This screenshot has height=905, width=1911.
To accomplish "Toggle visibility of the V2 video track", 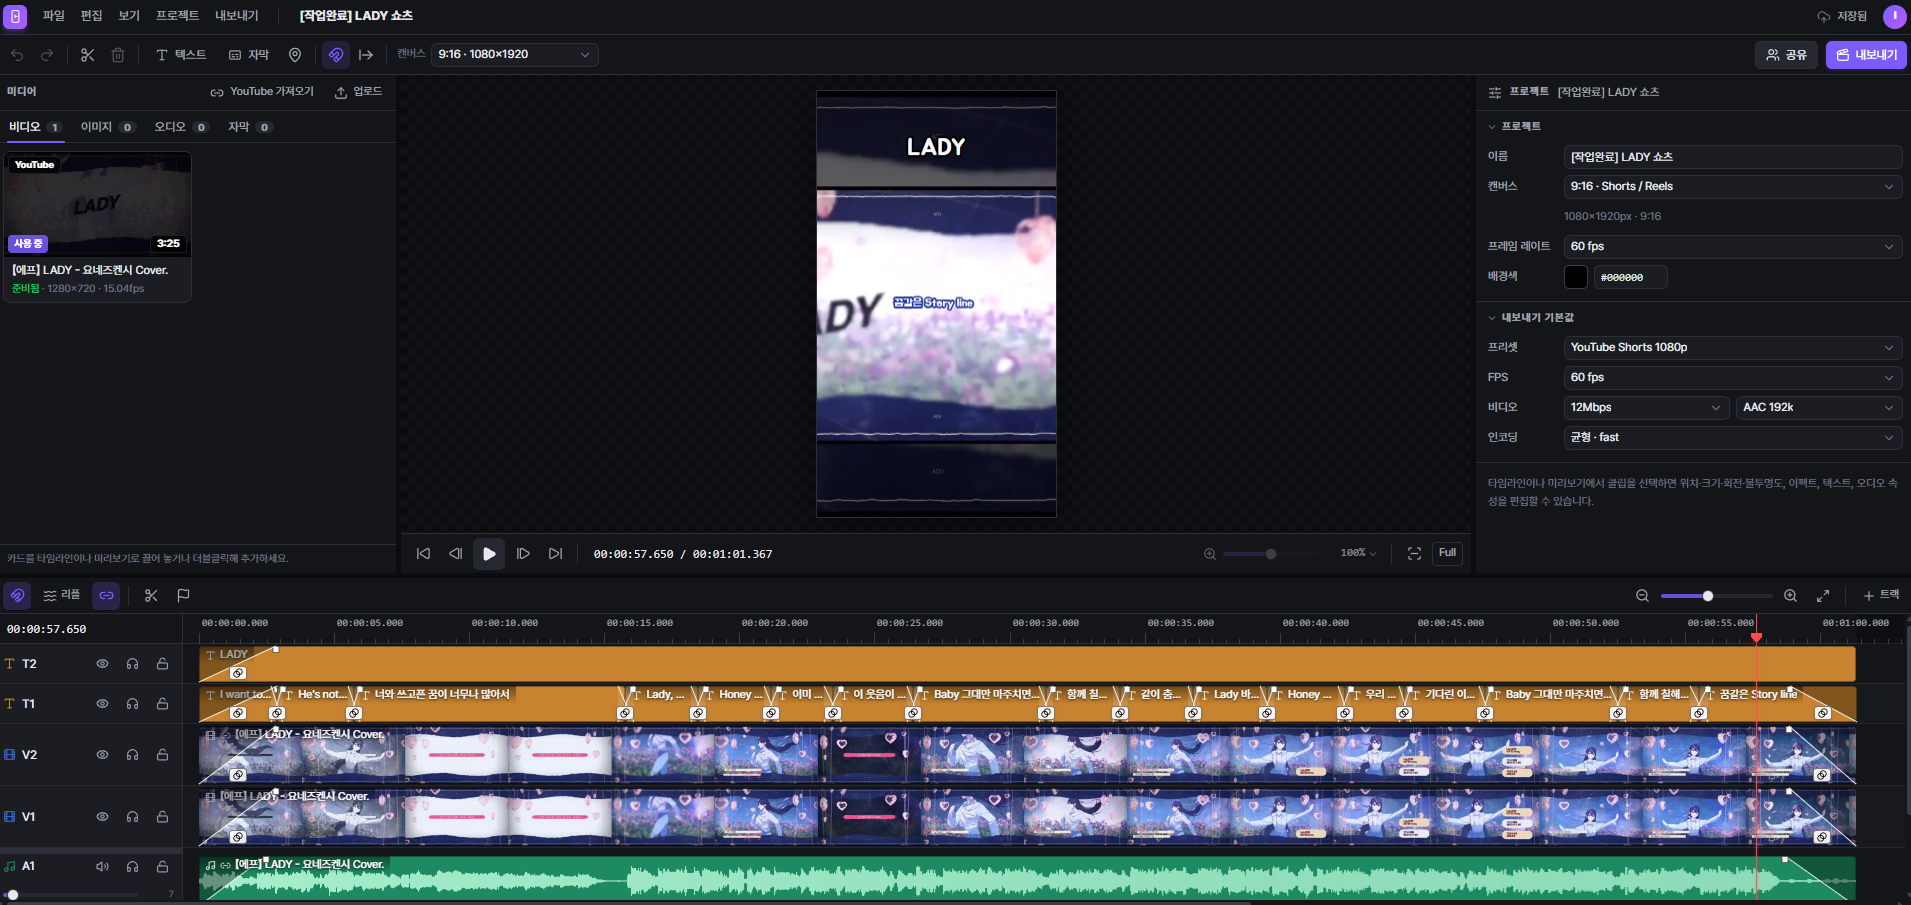I will point(102,755).
